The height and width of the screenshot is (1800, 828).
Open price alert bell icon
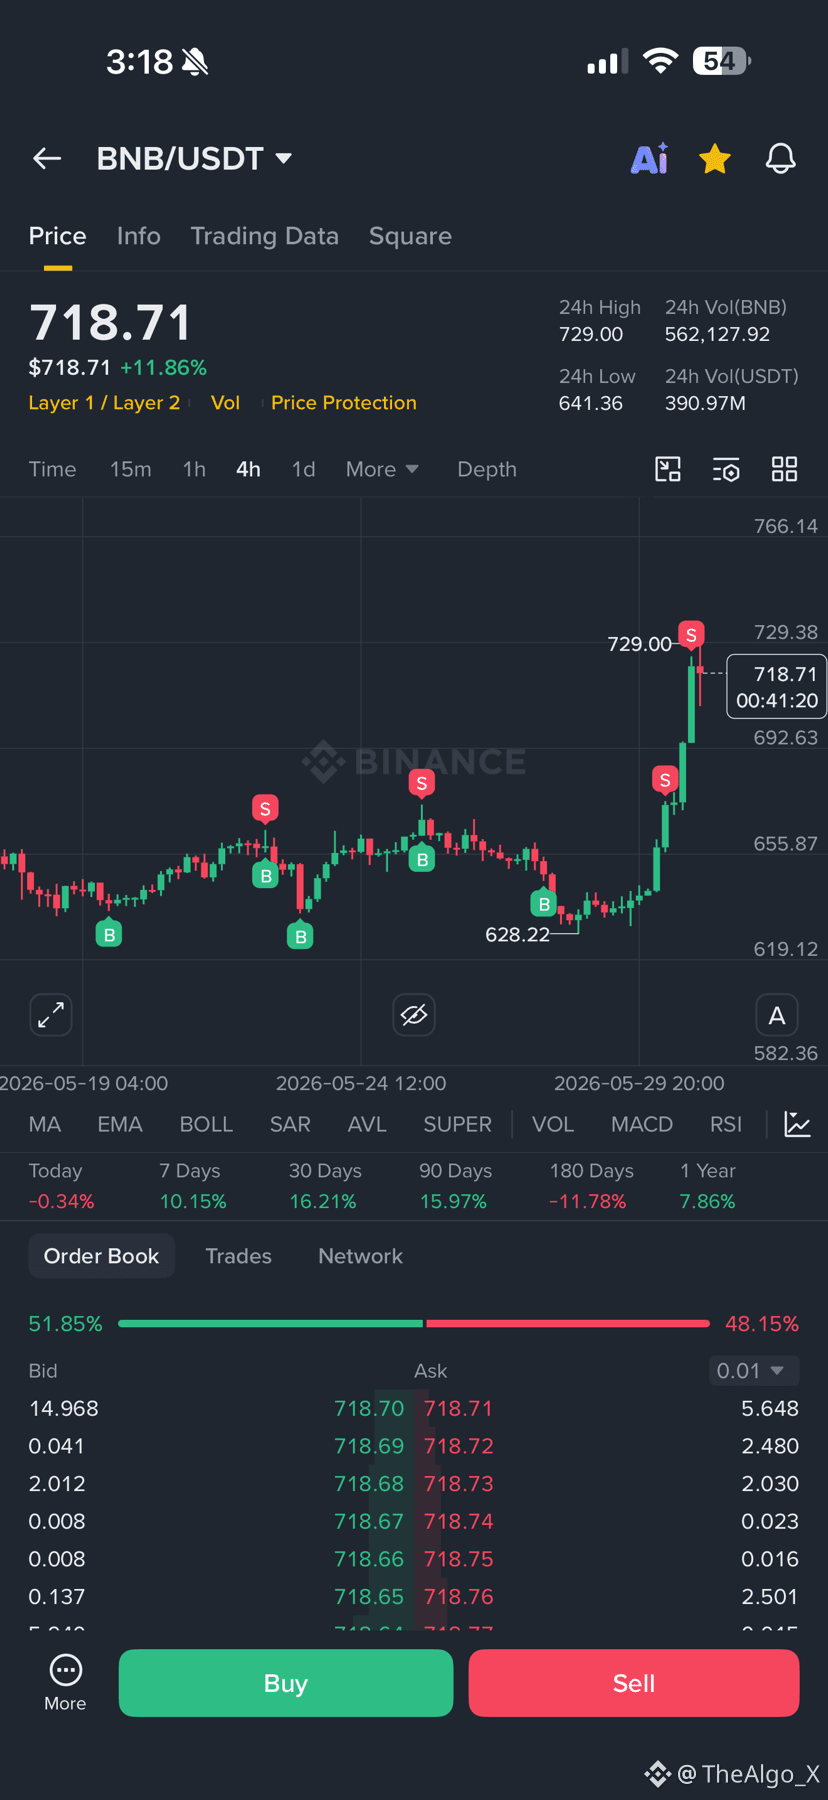pos(781,158)
